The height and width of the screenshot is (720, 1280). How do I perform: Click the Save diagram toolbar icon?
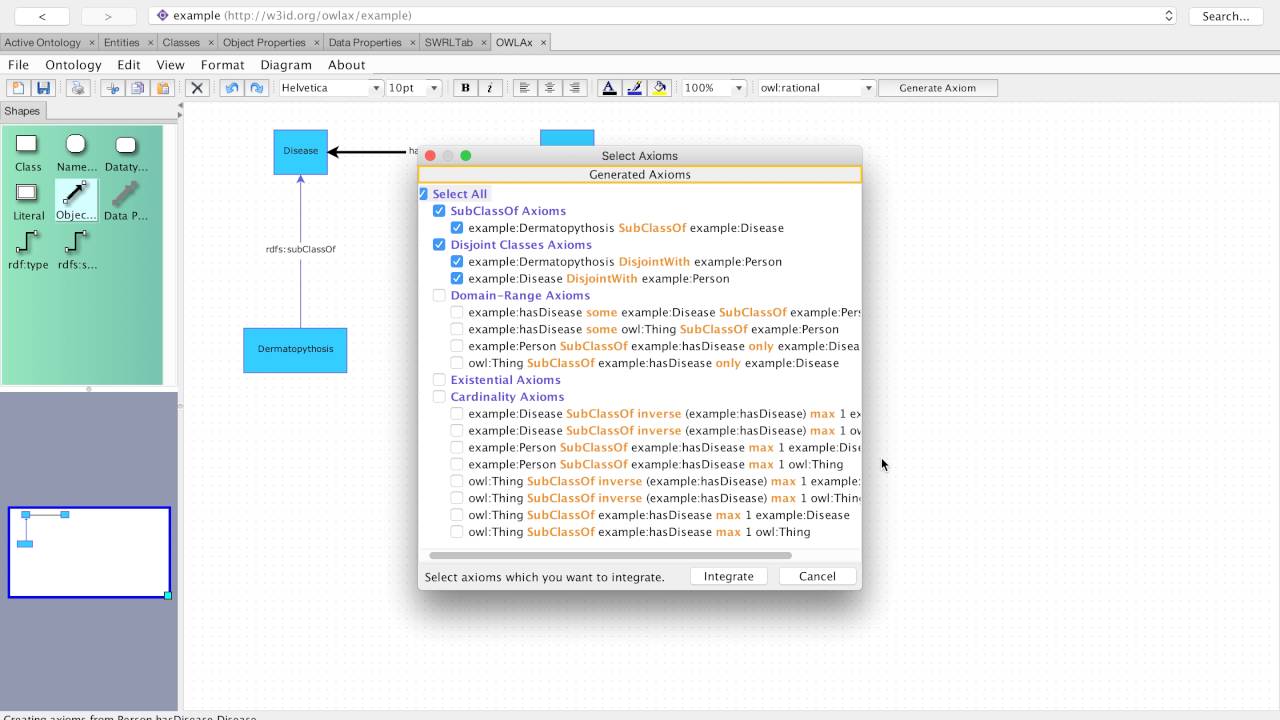coord(43,88)
